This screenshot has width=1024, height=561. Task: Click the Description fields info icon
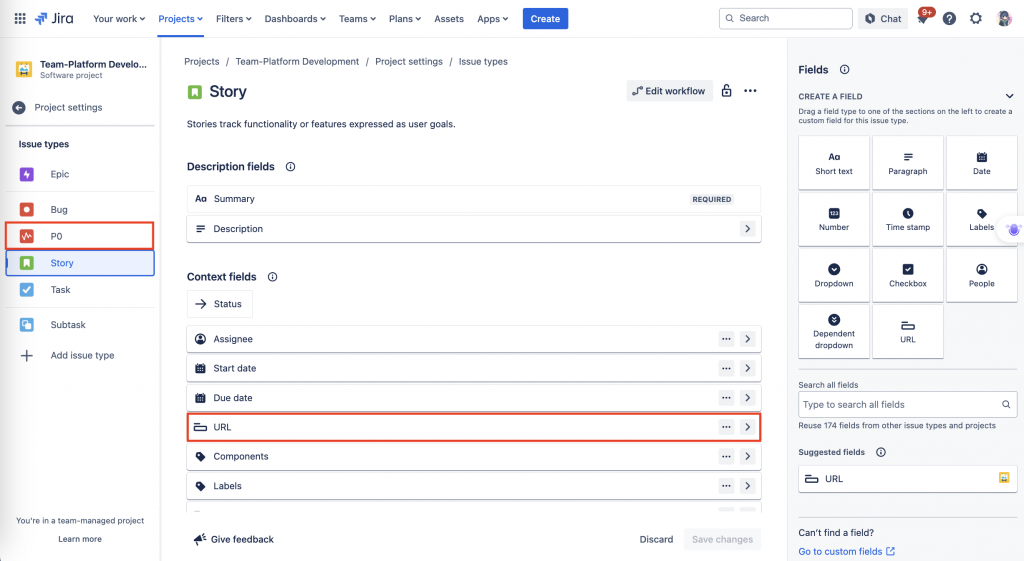point(290,167)
